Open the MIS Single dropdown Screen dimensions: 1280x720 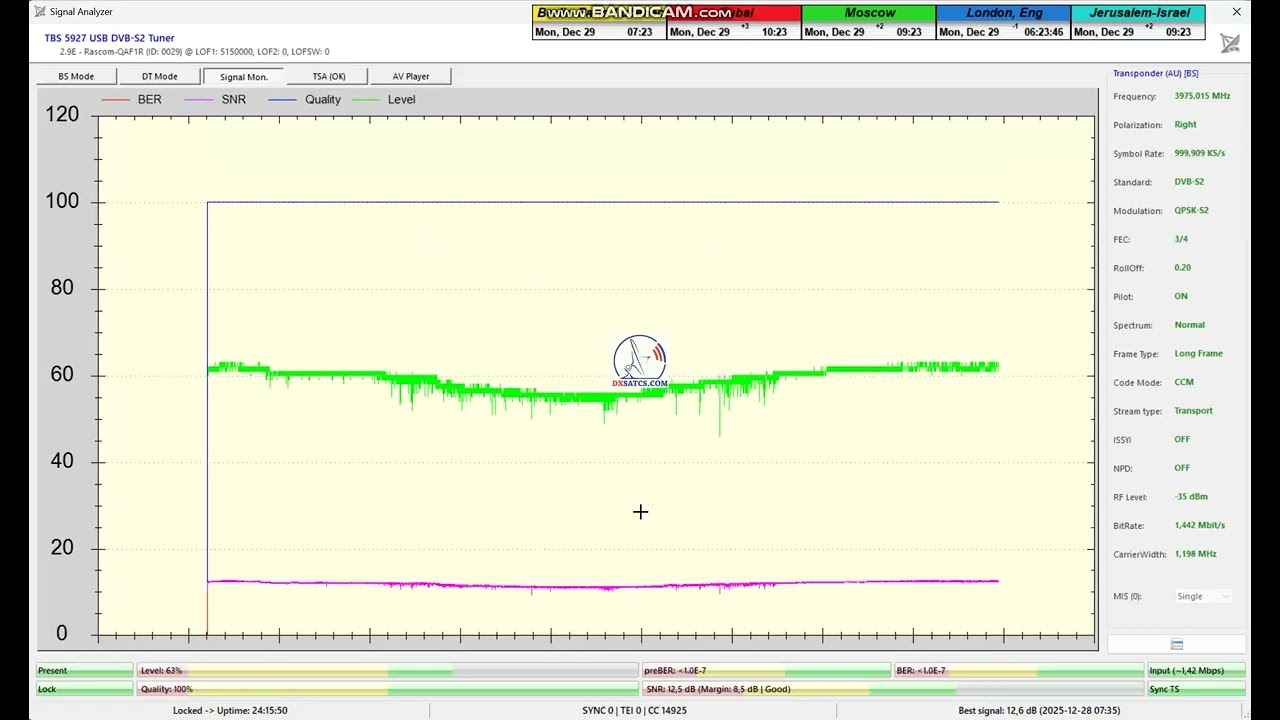(x=1203, y=596)
